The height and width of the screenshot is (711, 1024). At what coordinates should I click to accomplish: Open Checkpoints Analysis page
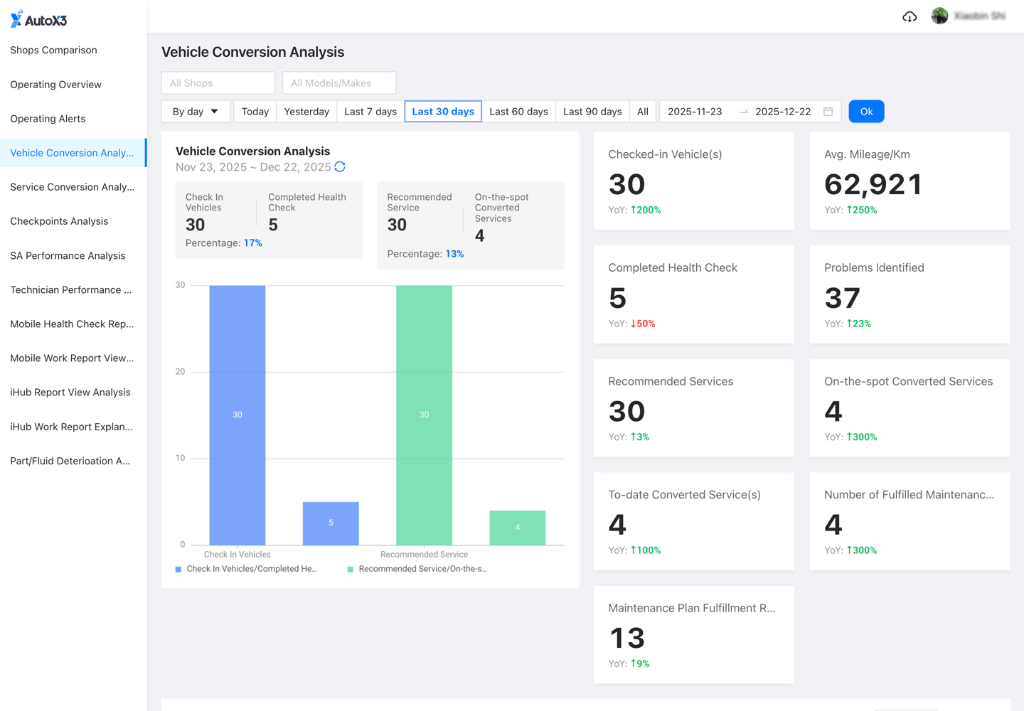[73, 221]
